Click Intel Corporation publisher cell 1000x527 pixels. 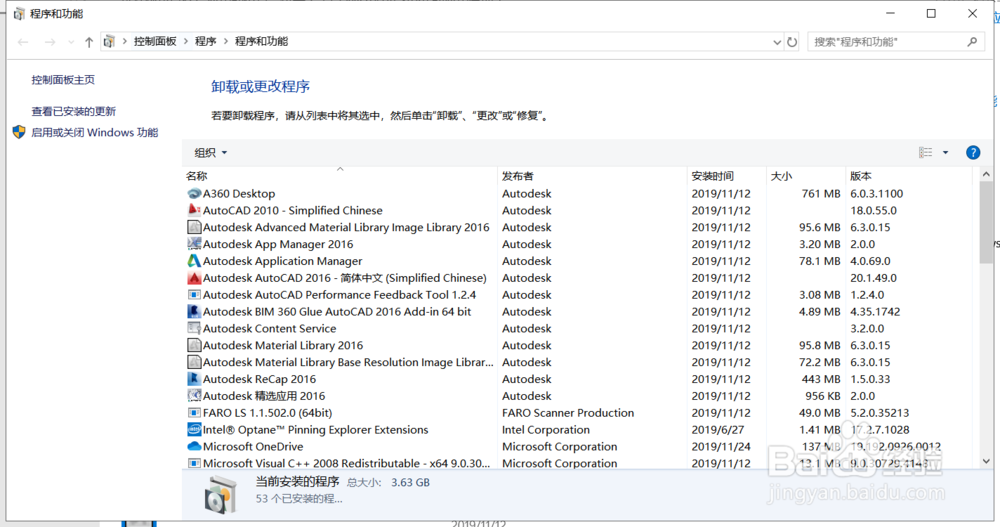(x=545, y=429)
